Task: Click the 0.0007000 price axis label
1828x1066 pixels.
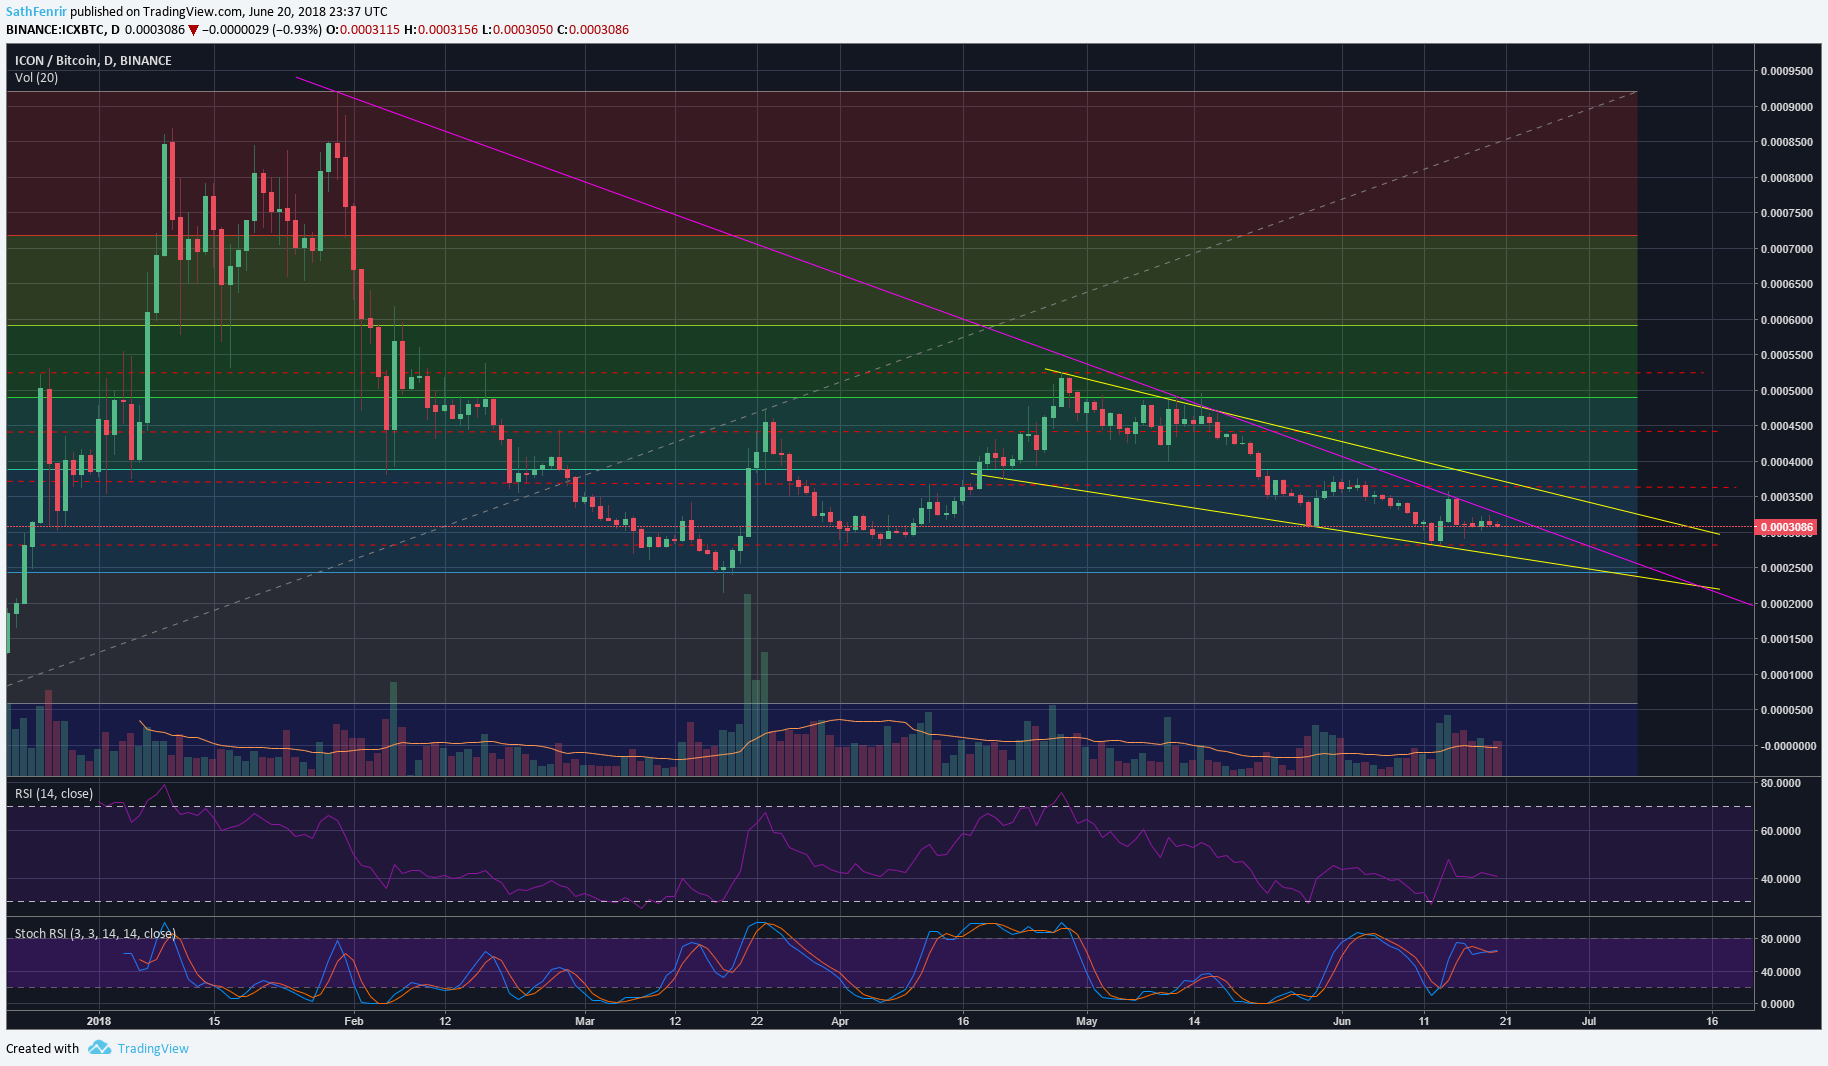Action: pos(1786,249)
